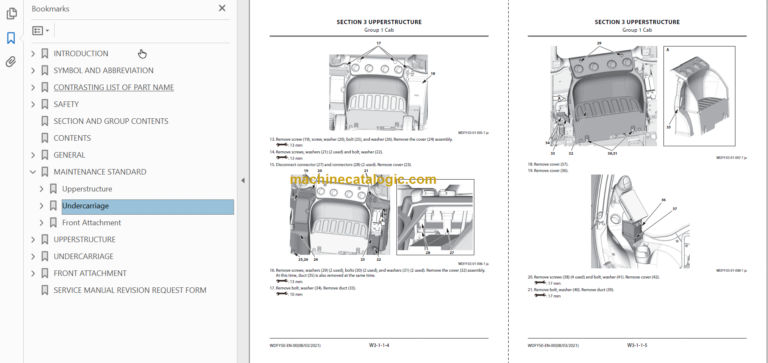Select MAINTENANCE STANDARD bookmark
This screenshot has height=363, width=768.
tap(100, 172)
